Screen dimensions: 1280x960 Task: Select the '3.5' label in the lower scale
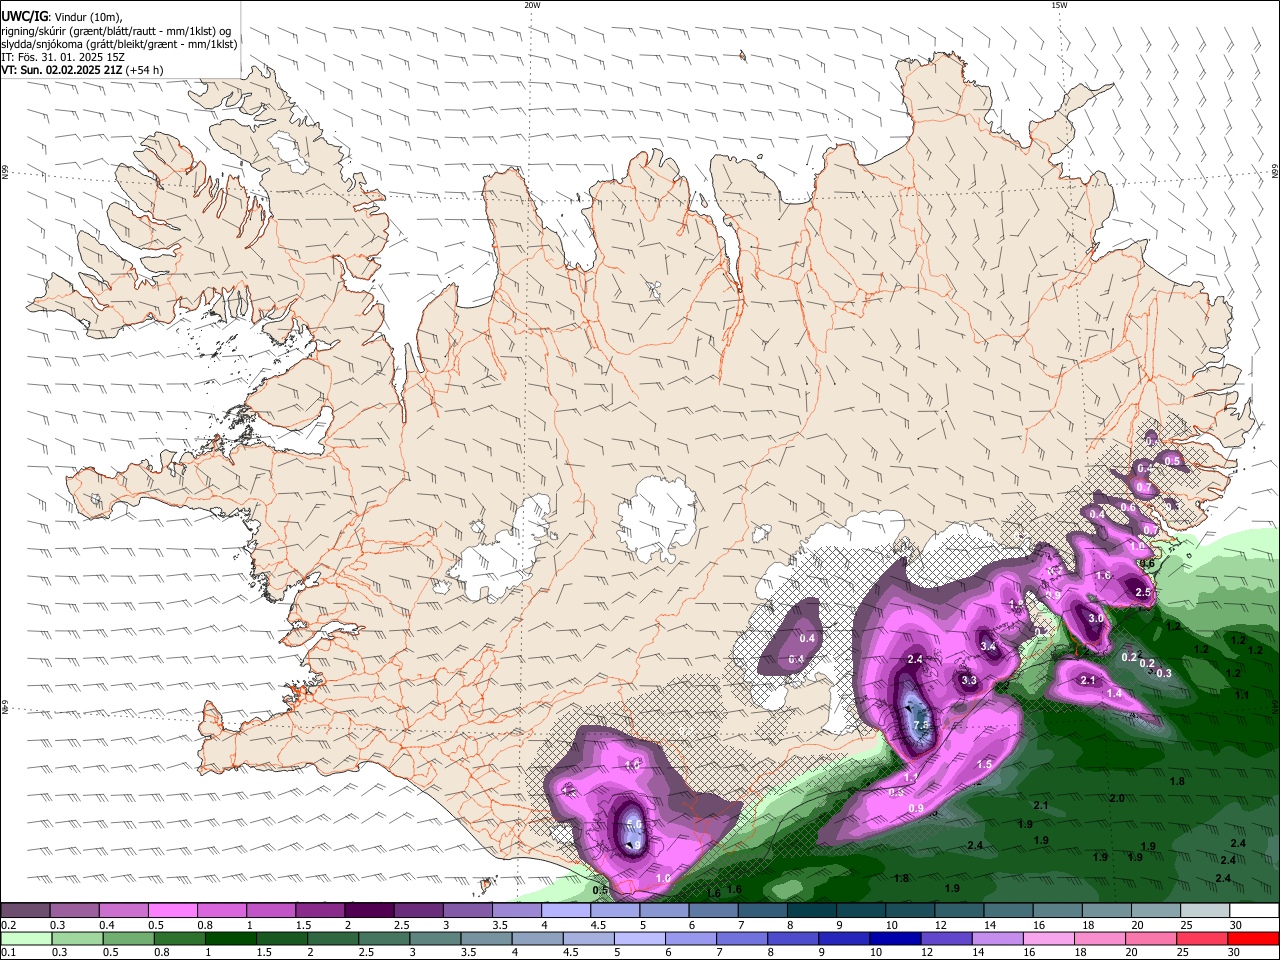[x=468, y=953]
